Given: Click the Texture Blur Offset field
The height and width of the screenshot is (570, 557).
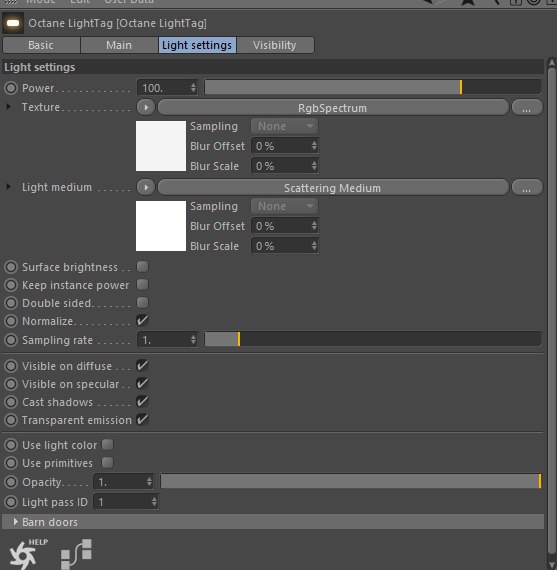Looking at the screenshot, I should pos(285,146).
